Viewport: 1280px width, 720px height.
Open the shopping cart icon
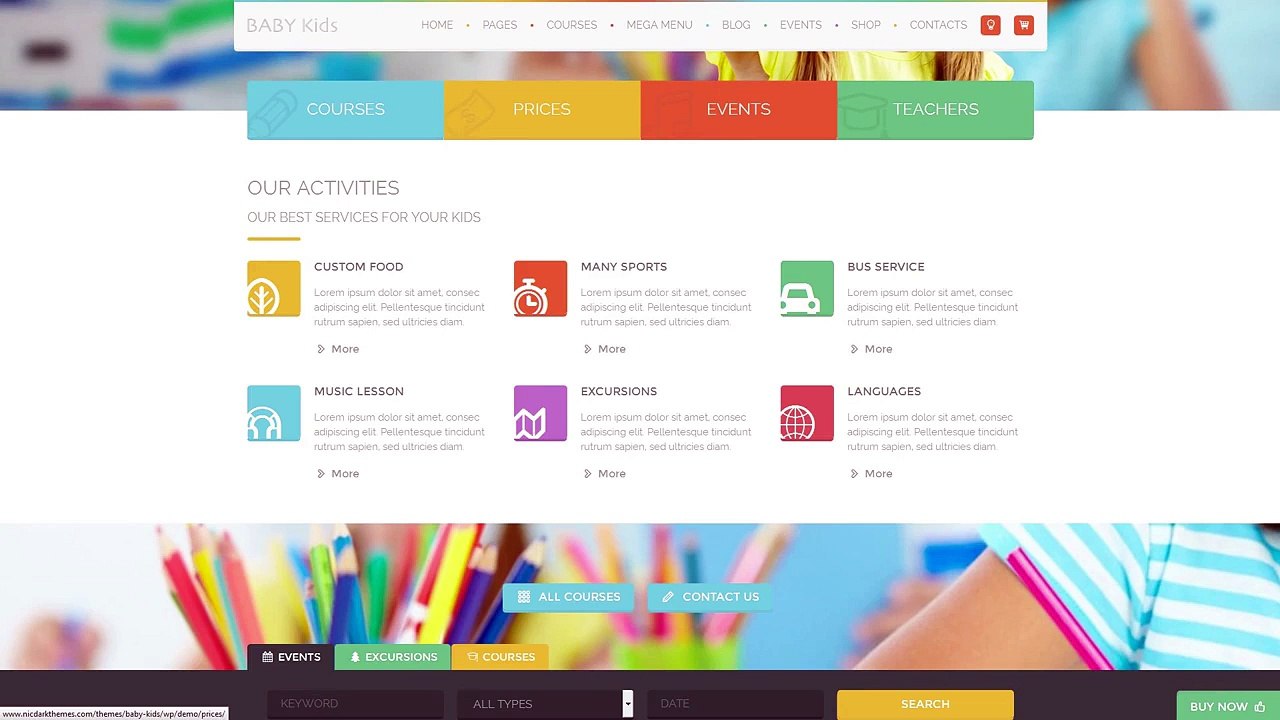point(1023,25)
